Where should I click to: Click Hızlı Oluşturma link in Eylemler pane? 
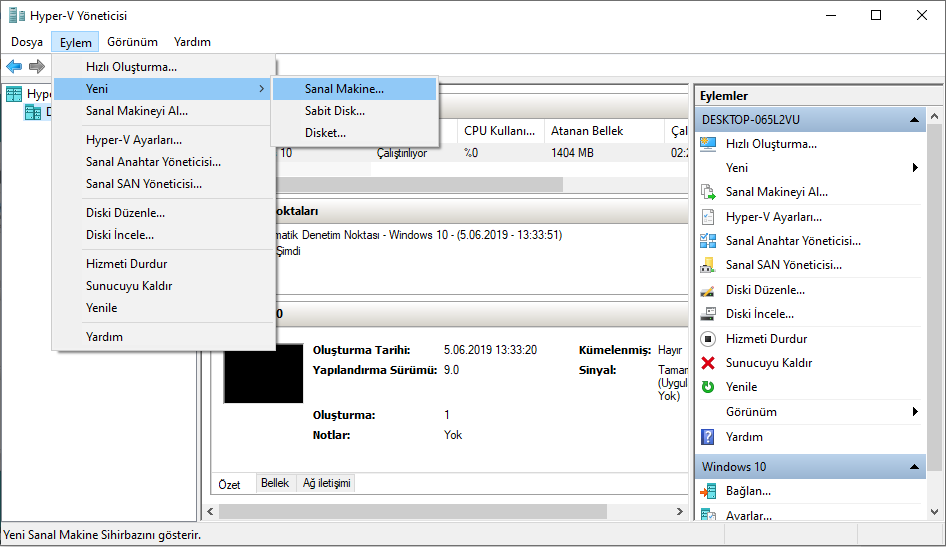(x=771, y=144)
